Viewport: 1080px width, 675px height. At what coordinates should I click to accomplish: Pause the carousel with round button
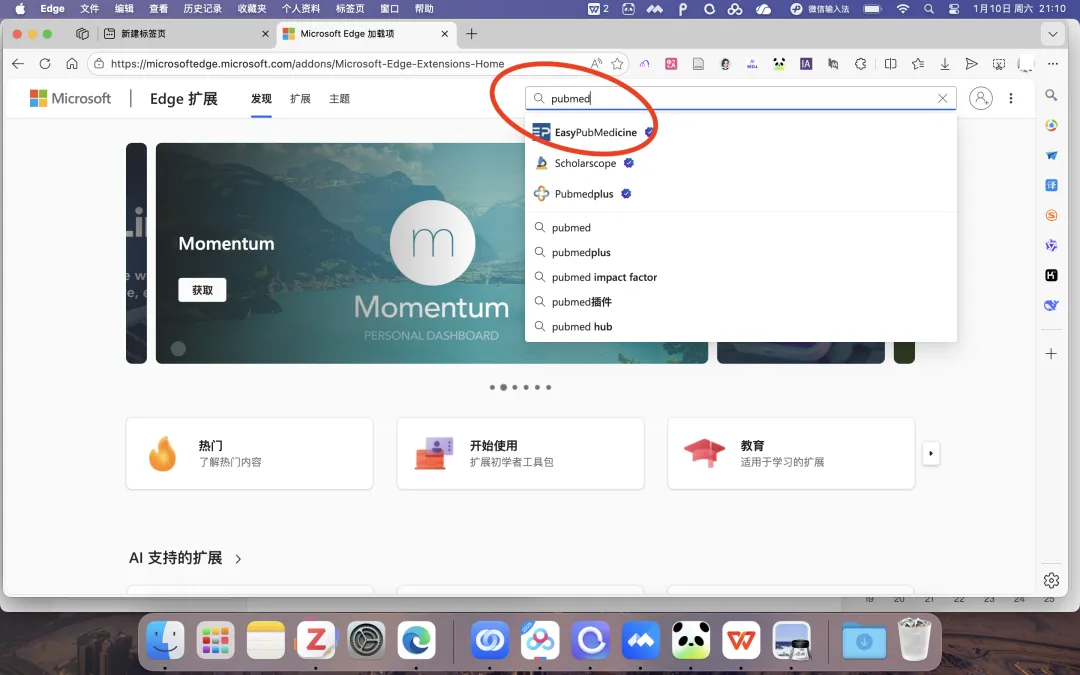point(178,349)
